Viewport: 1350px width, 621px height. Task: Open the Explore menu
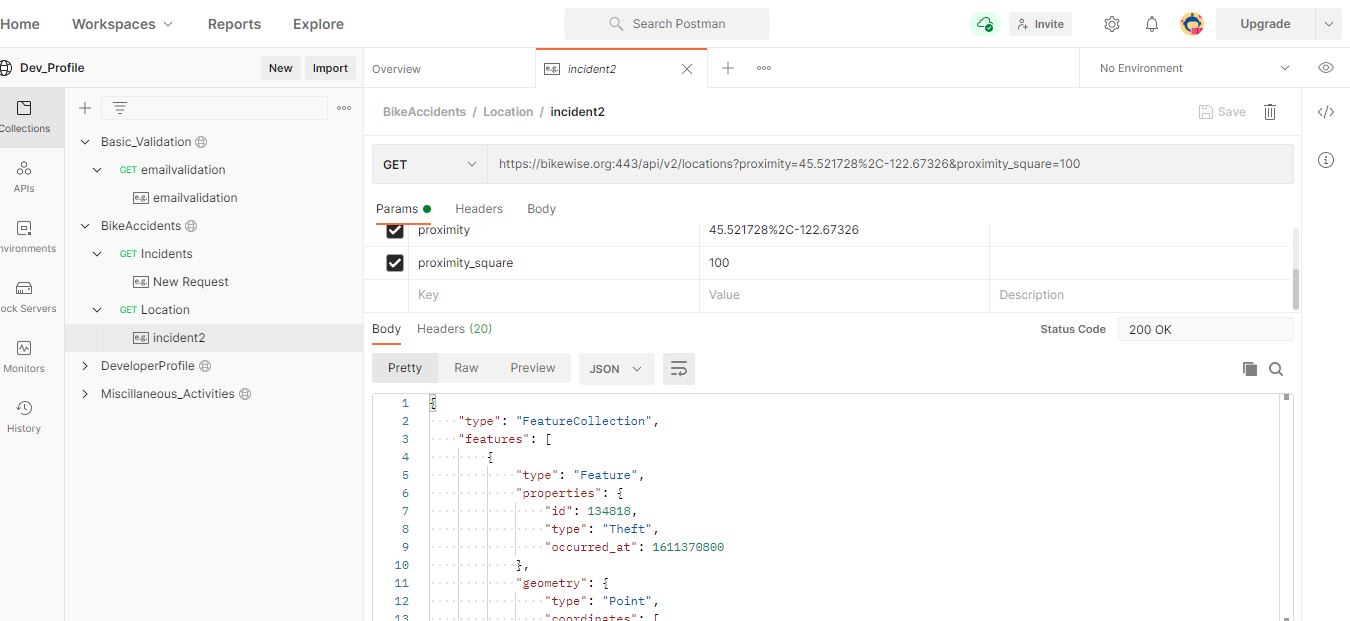(318, 24)
